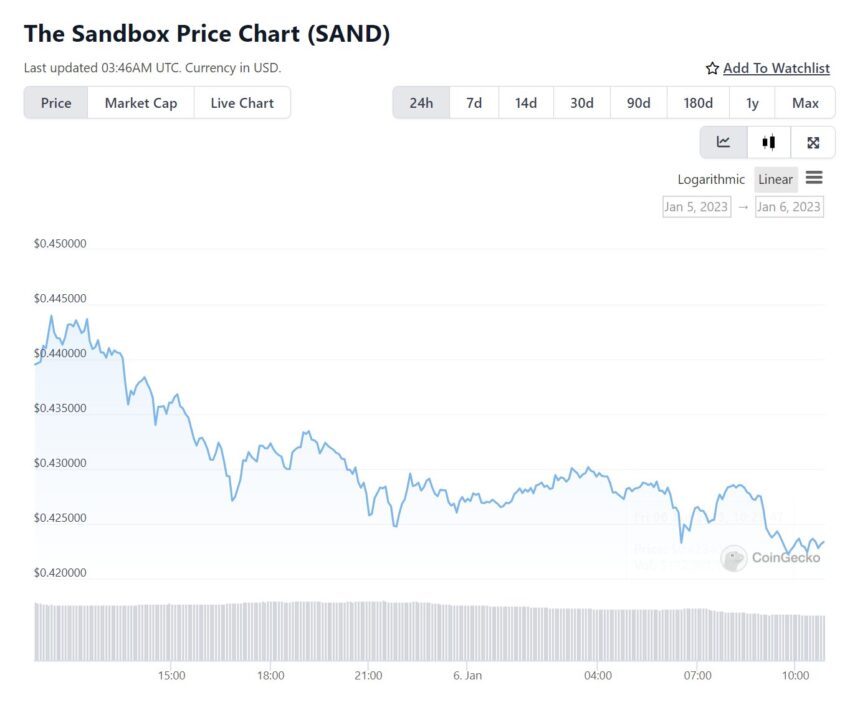Select the Price tab
Screen dimensions: 850x705
click(56, 102)
